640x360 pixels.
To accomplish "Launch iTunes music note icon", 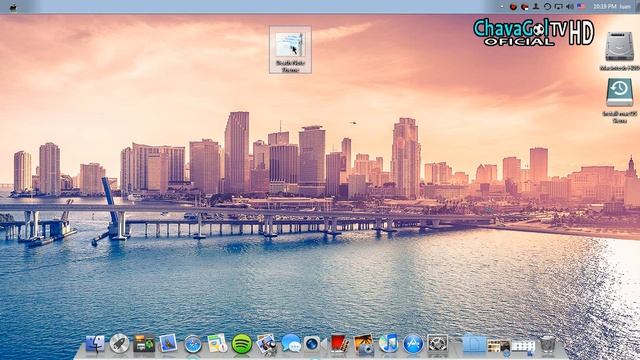I will pos(388,344).
